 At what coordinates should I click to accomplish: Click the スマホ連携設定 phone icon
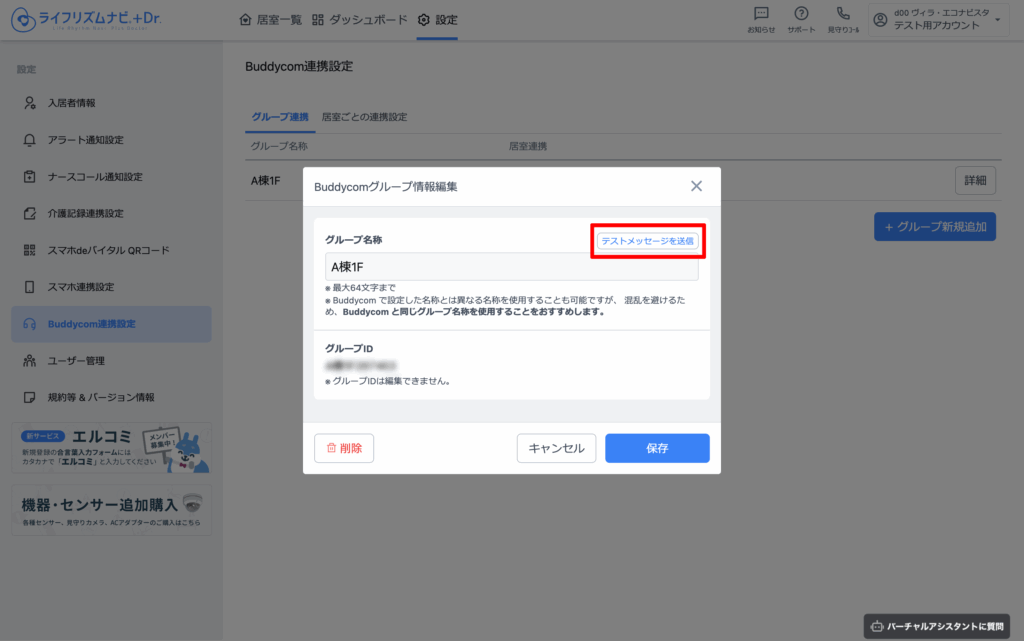[29, 287]
